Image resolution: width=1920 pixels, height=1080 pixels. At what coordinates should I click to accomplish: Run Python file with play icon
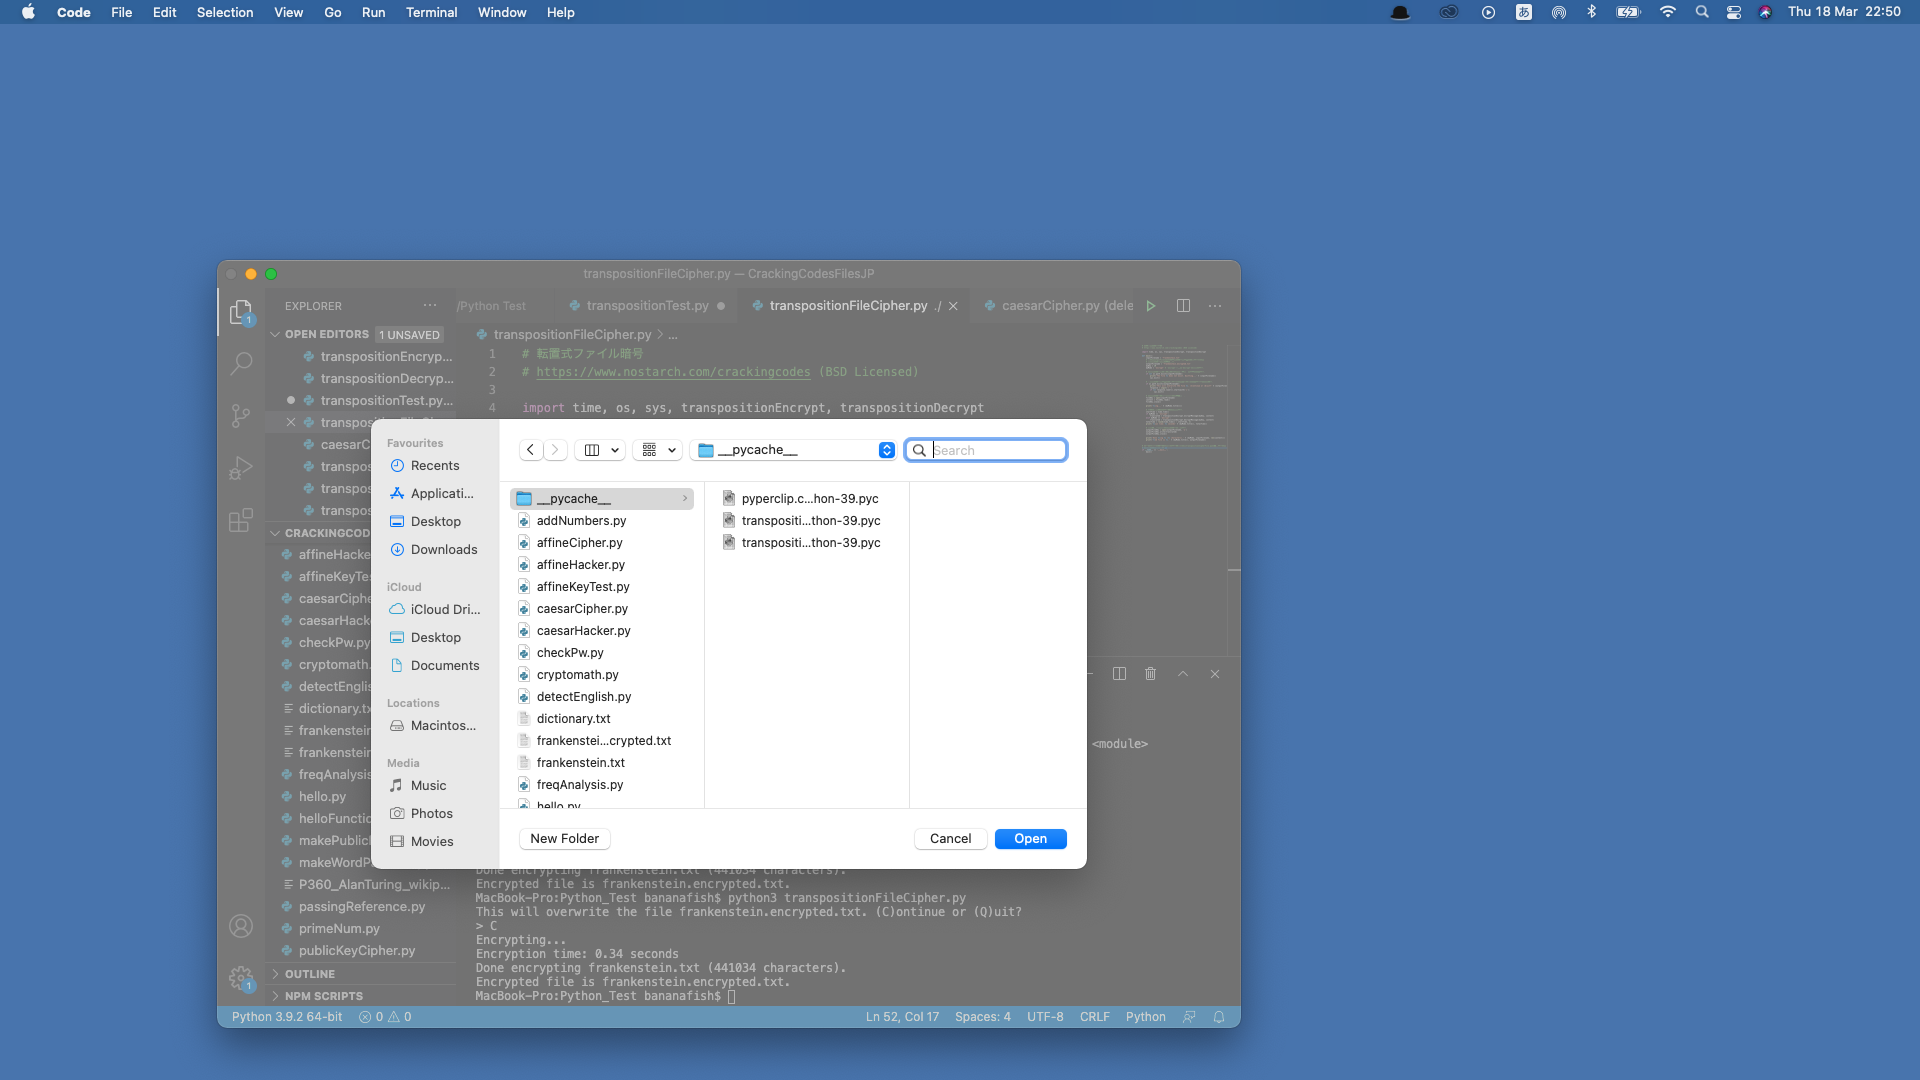coord(1151,306)
